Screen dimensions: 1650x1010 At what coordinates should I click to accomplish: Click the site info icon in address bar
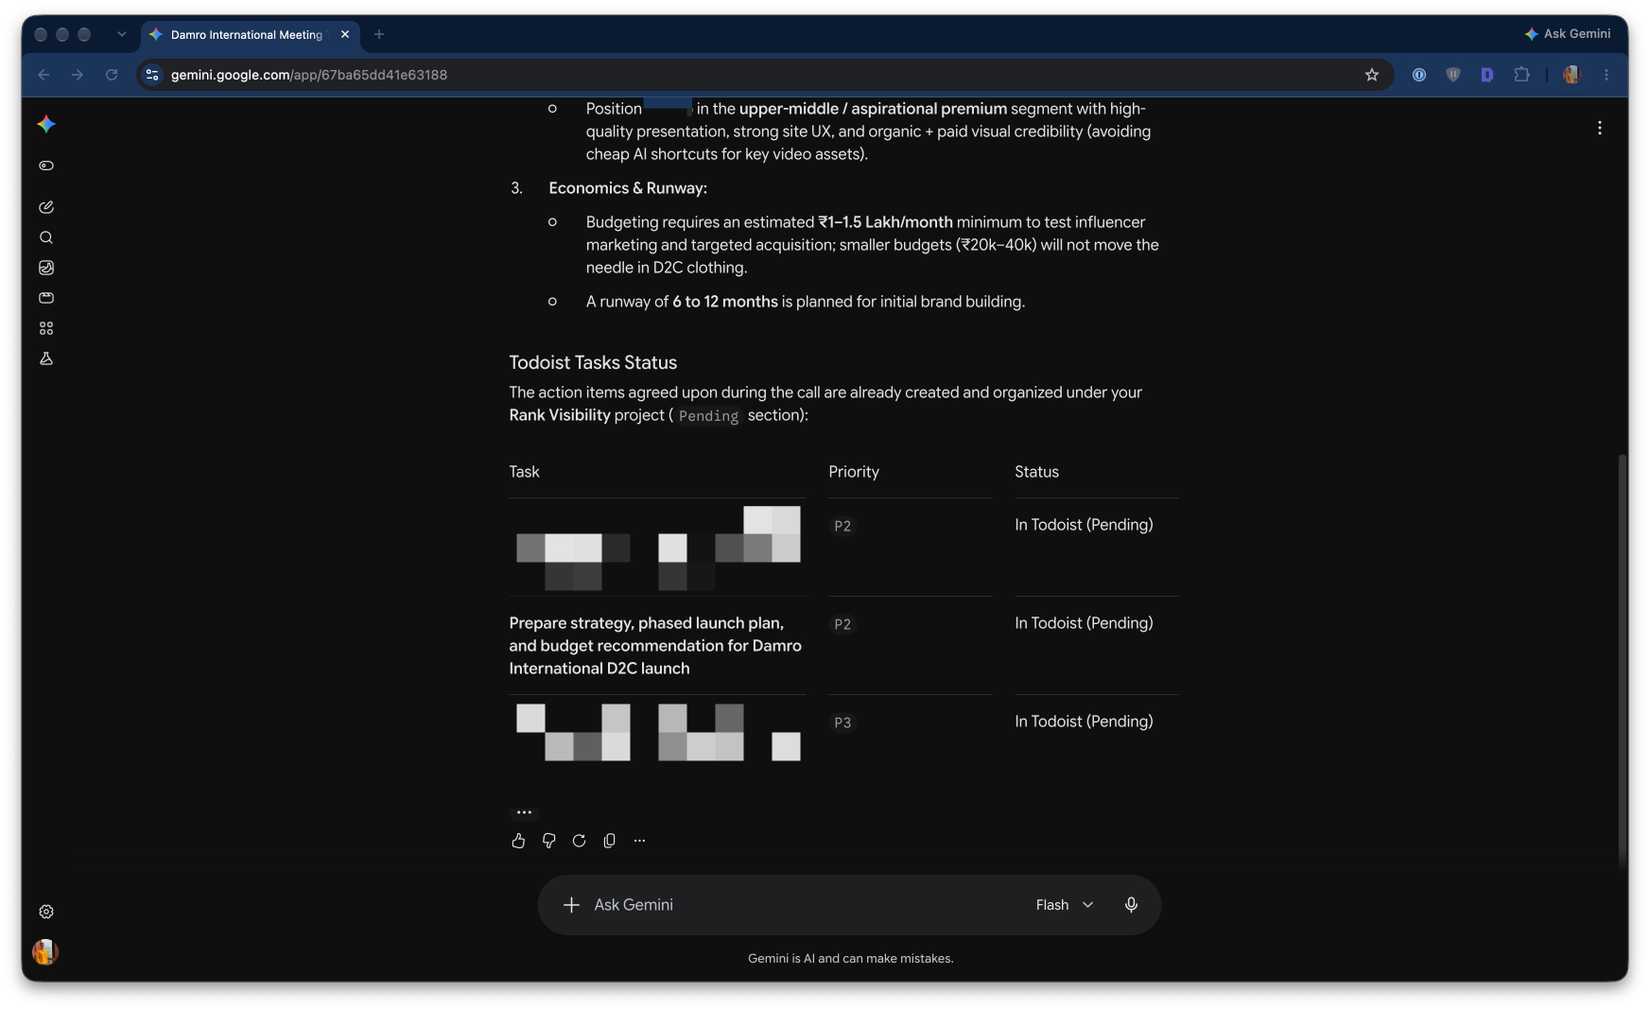(x=152, y=75)
